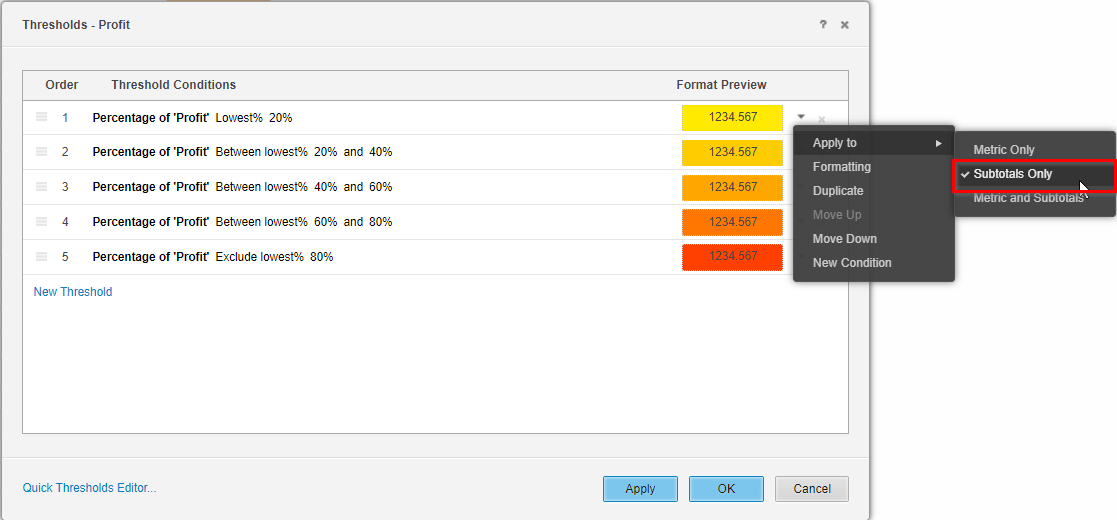
Task: Click the New Threshold link
Action: click(x=73, y=292)
